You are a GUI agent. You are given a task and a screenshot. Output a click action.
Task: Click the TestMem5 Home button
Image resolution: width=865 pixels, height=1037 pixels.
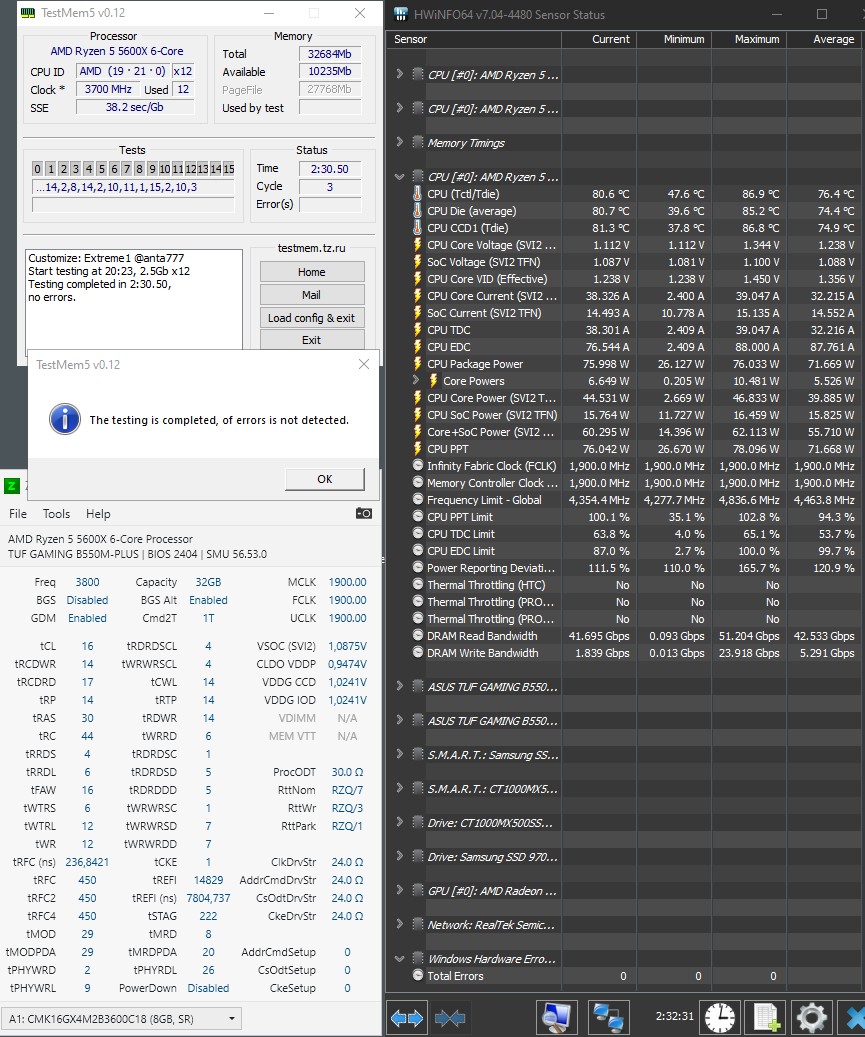[x=311, y=272]
